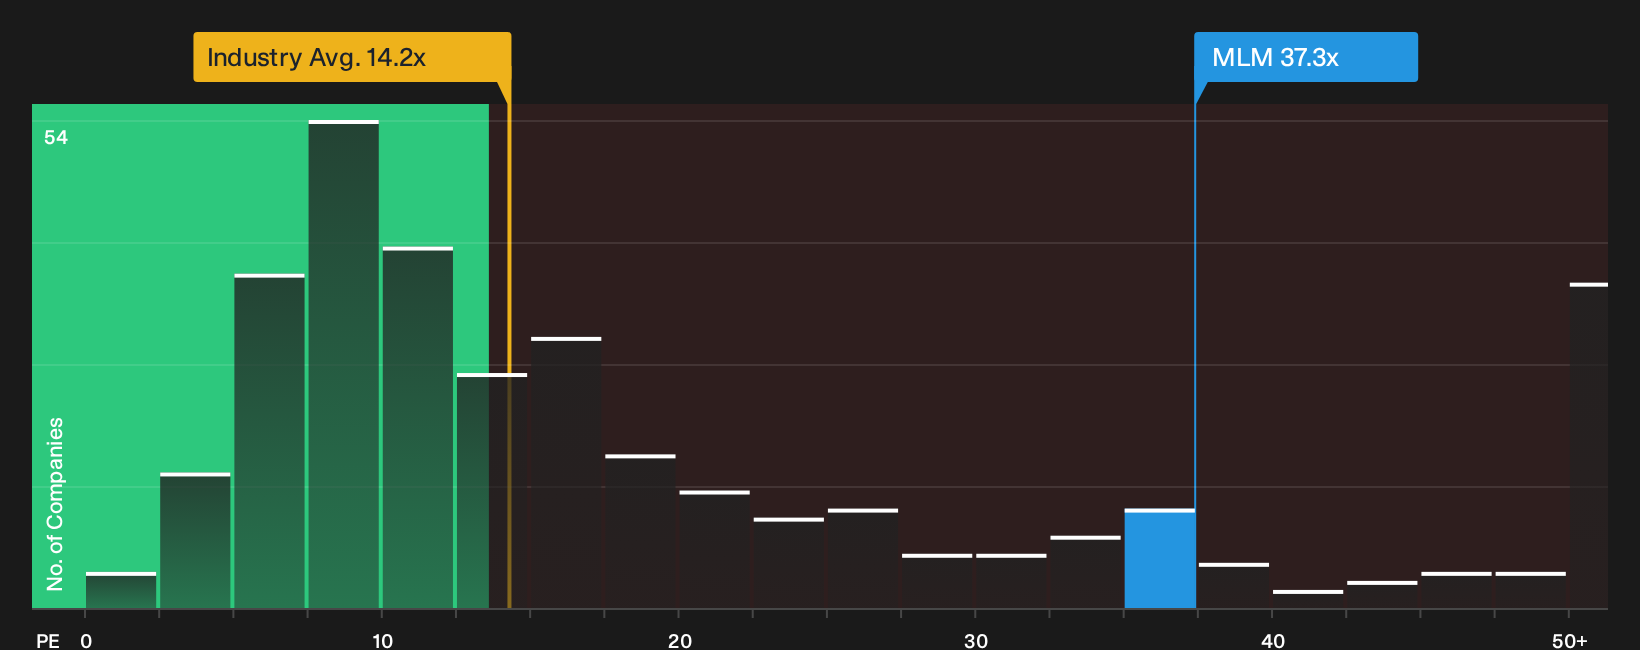Click the x-axis tick label '40'

[1273, 641]
